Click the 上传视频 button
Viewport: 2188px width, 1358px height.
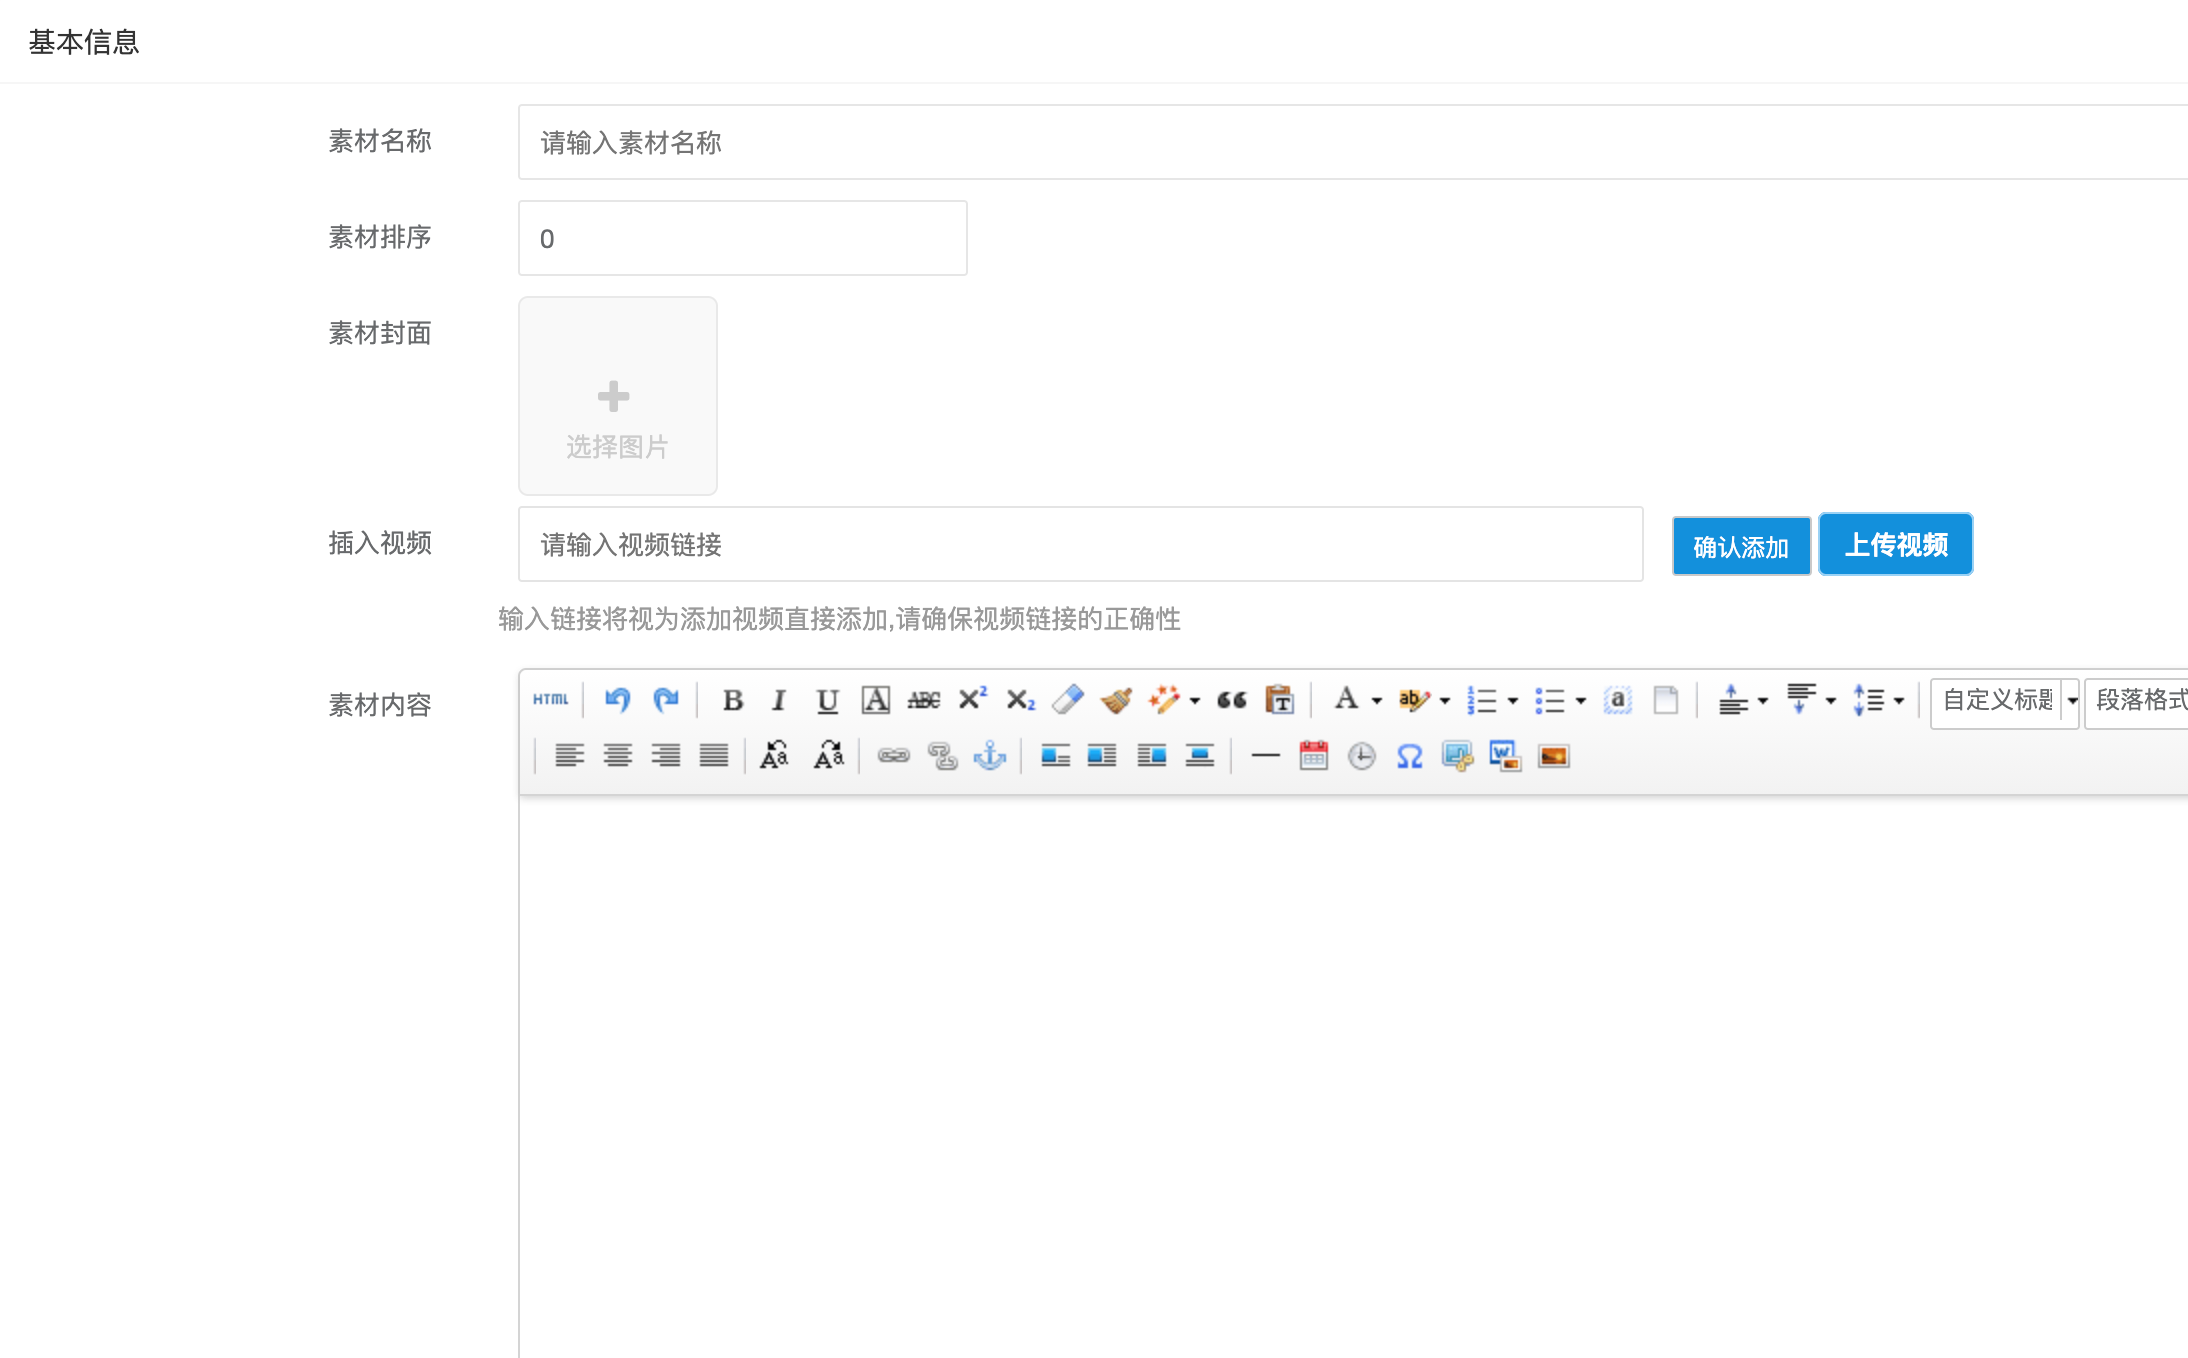point(1895,544)
